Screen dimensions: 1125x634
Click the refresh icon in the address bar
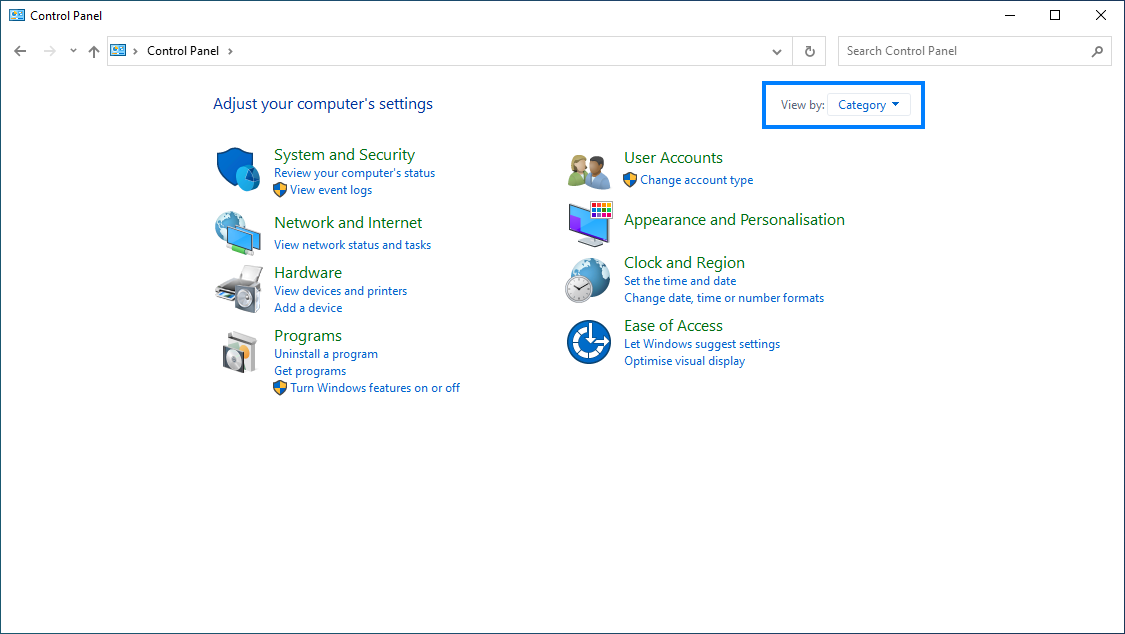click(809, 51)
